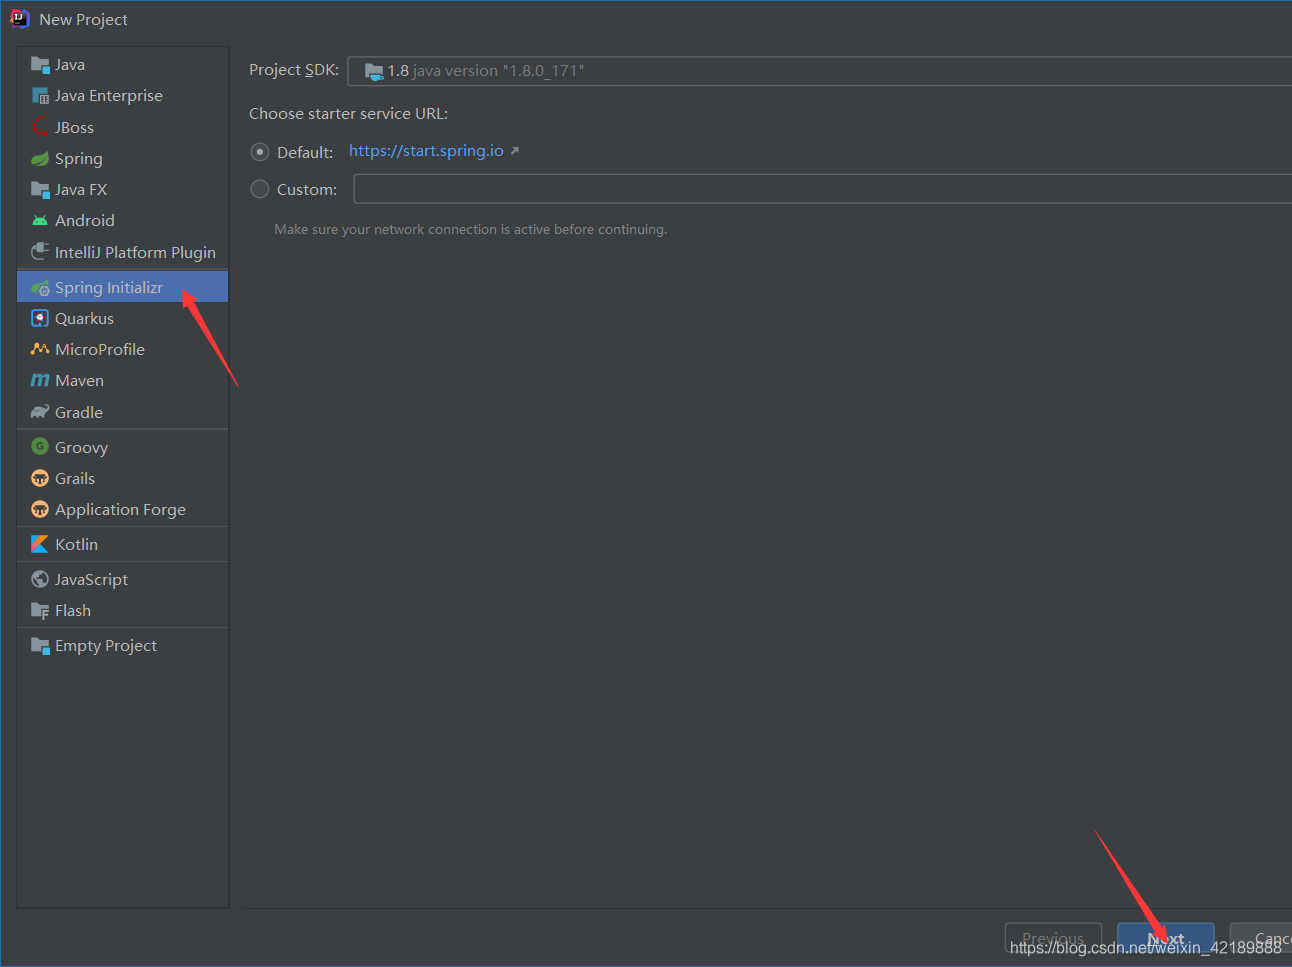Click the Project SDK label
This screenshot has width=1292, height=967.
tap(294, 70)
